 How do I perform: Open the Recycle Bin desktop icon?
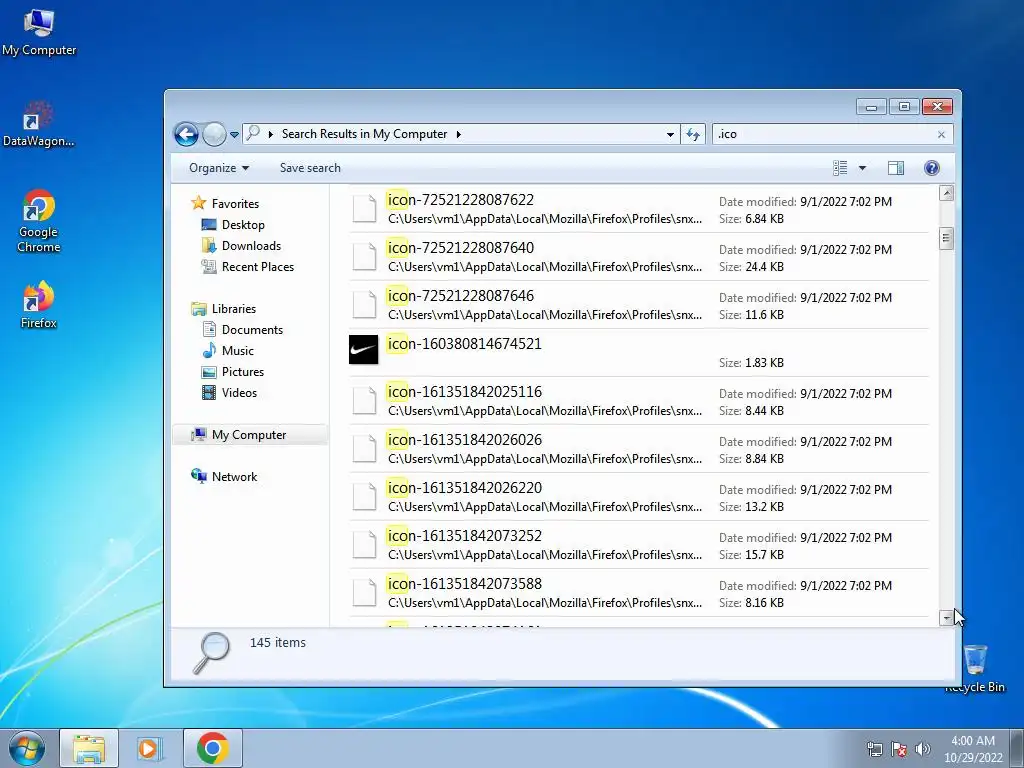(975, 669)
